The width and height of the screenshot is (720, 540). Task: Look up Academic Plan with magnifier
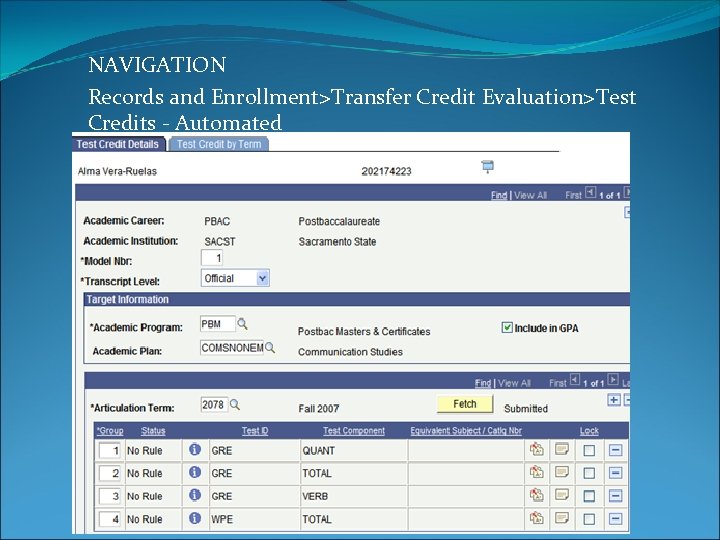(270, 348)
